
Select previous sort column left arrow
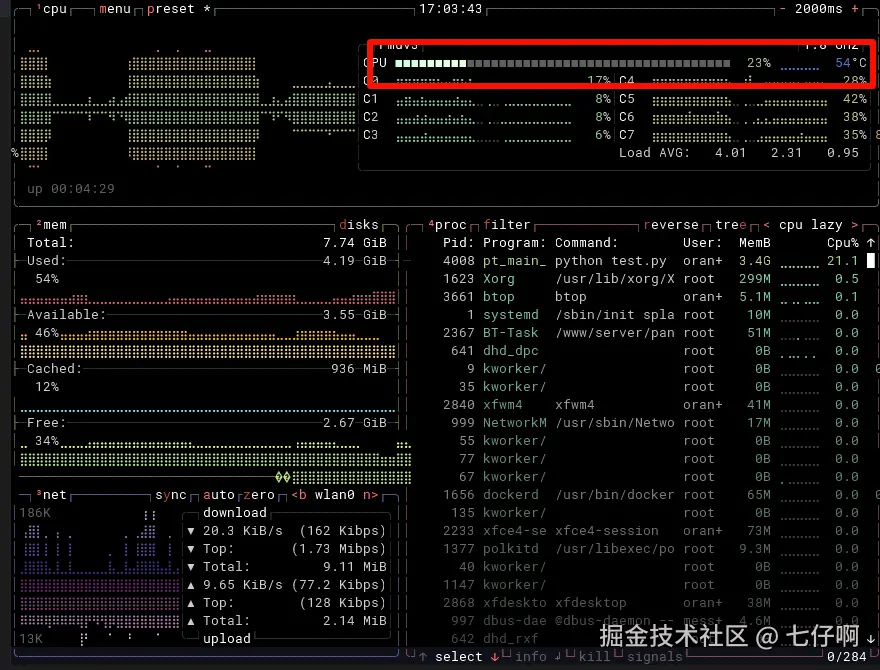(767, 225)
